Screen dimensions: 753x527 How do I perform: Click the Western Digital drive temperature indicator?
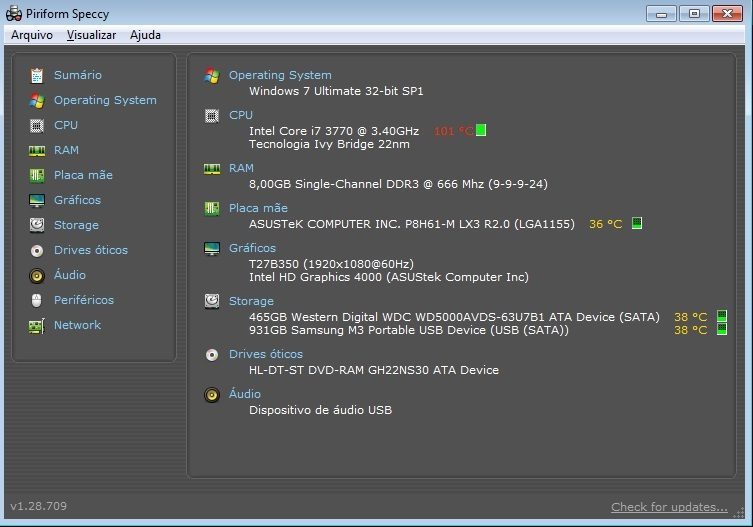tap(722, 316)
